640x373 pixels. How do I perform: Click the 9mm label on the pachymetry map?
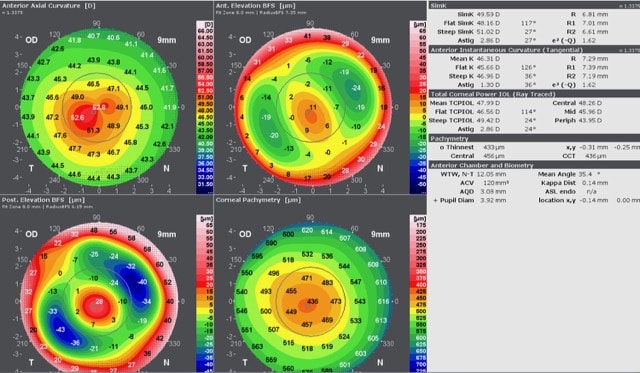(380, 234)
